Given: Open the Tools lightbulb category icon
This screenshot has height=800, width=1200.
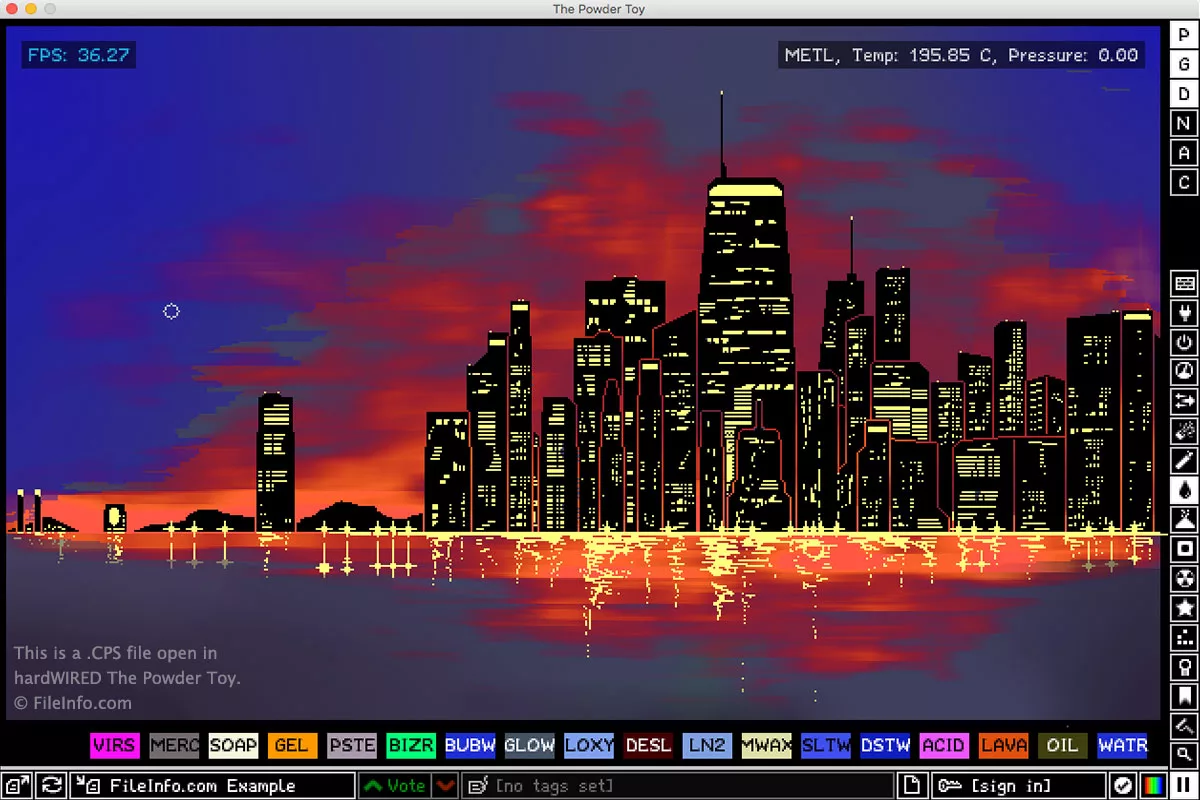Looking at the screenshot, I should click(1185, 667).
